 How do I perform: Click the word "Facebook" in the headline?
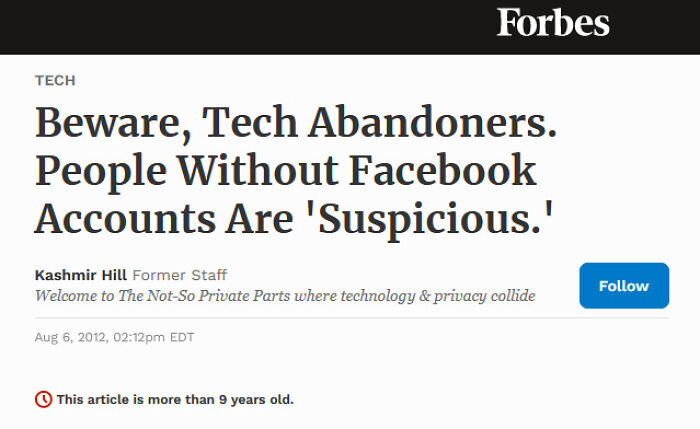tap(441, 171)
